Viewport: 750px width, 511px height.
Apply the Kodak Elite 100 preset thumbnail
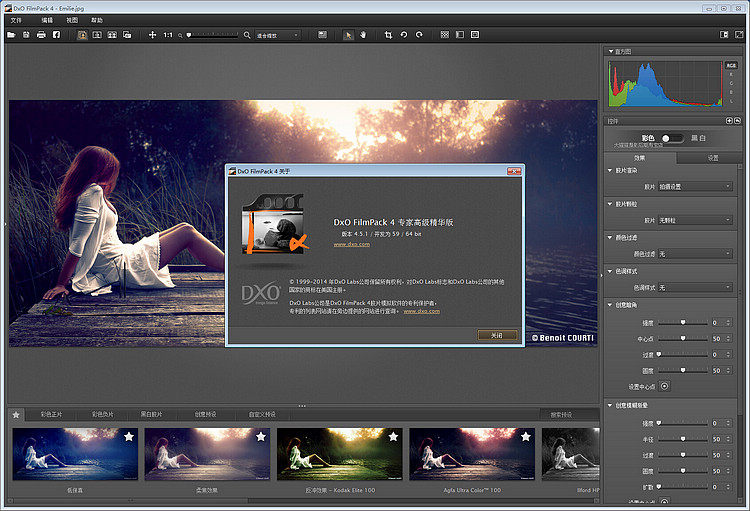click(x=340, y=454)
